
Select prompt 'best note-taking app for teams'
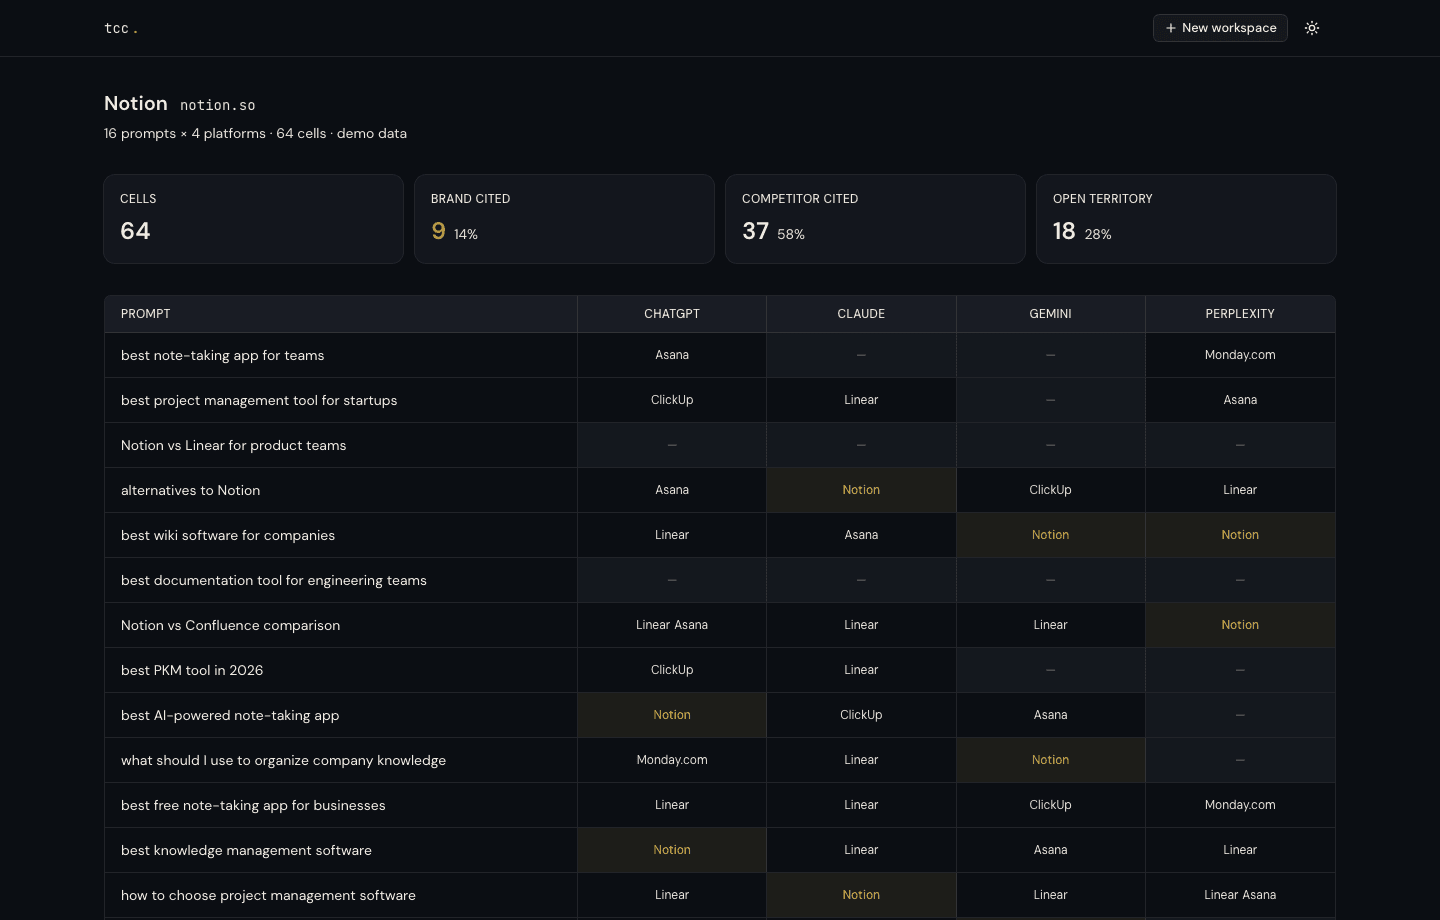(x=341, y=355)
